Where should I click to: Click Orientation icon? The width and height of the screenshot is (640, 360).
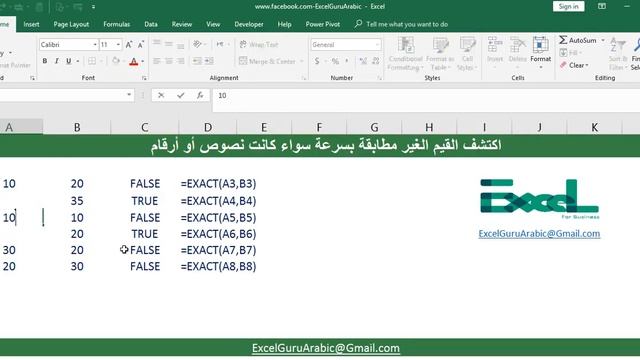(198, 44)
